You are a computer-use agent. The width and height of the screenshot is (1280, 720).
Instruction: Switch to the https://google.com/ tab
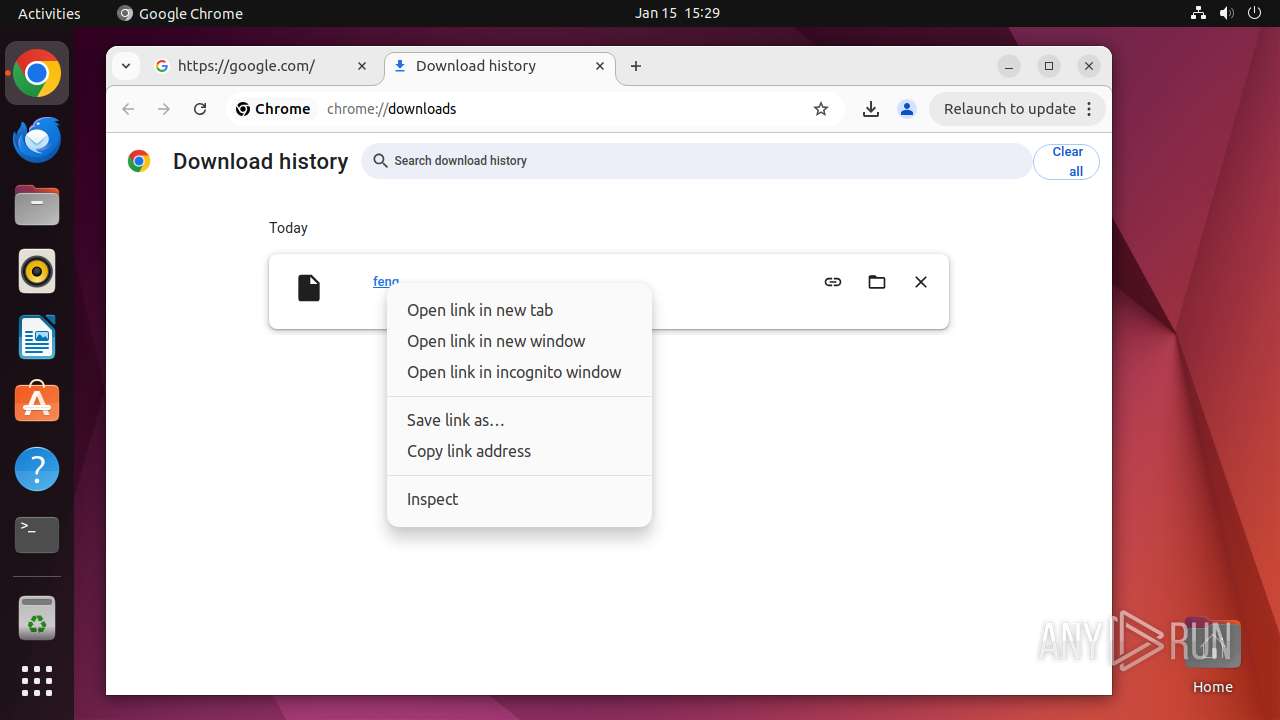(261, 66)
